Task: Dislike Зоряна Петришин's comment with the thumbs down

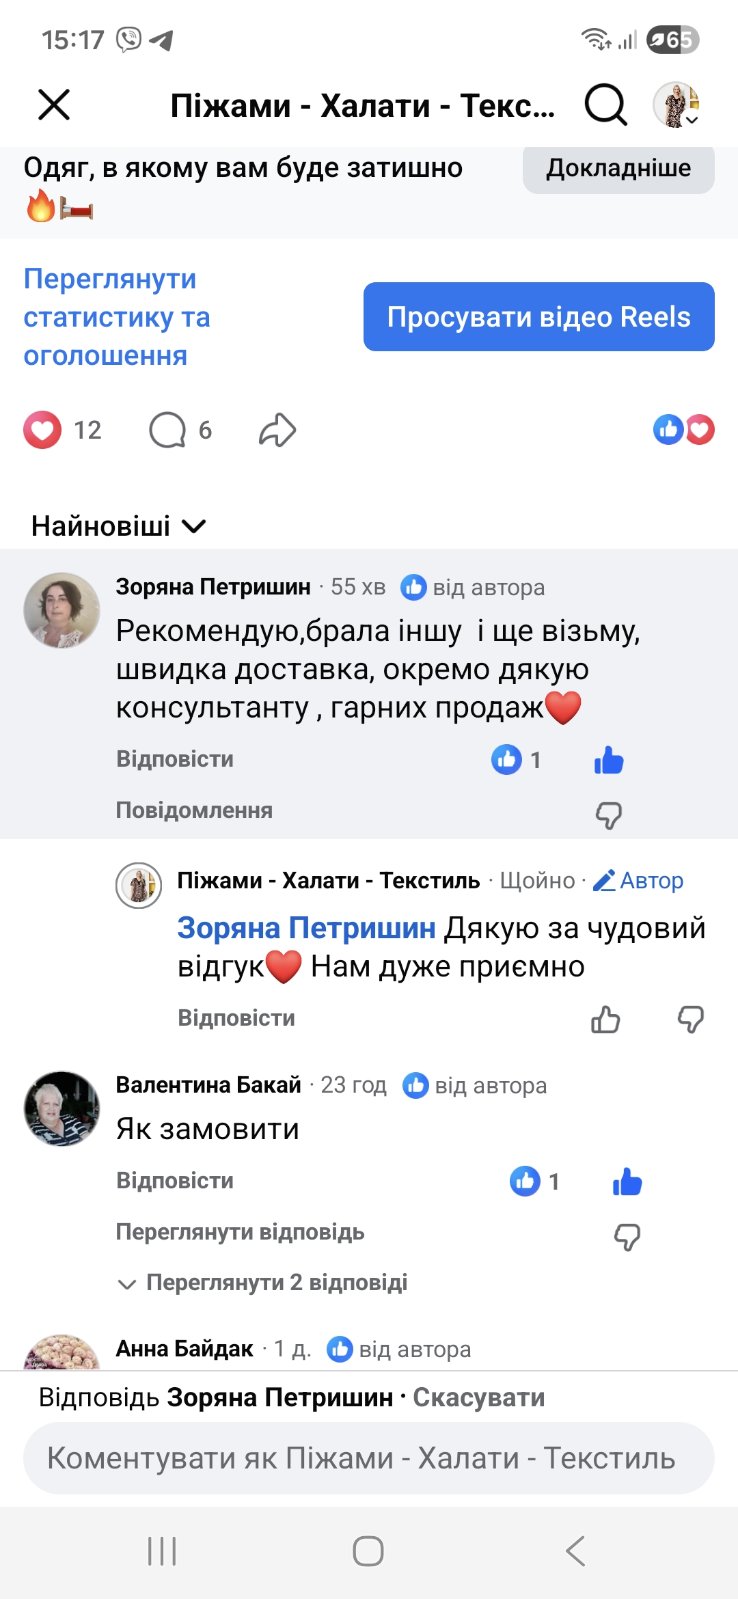Action: coord(608,816)
